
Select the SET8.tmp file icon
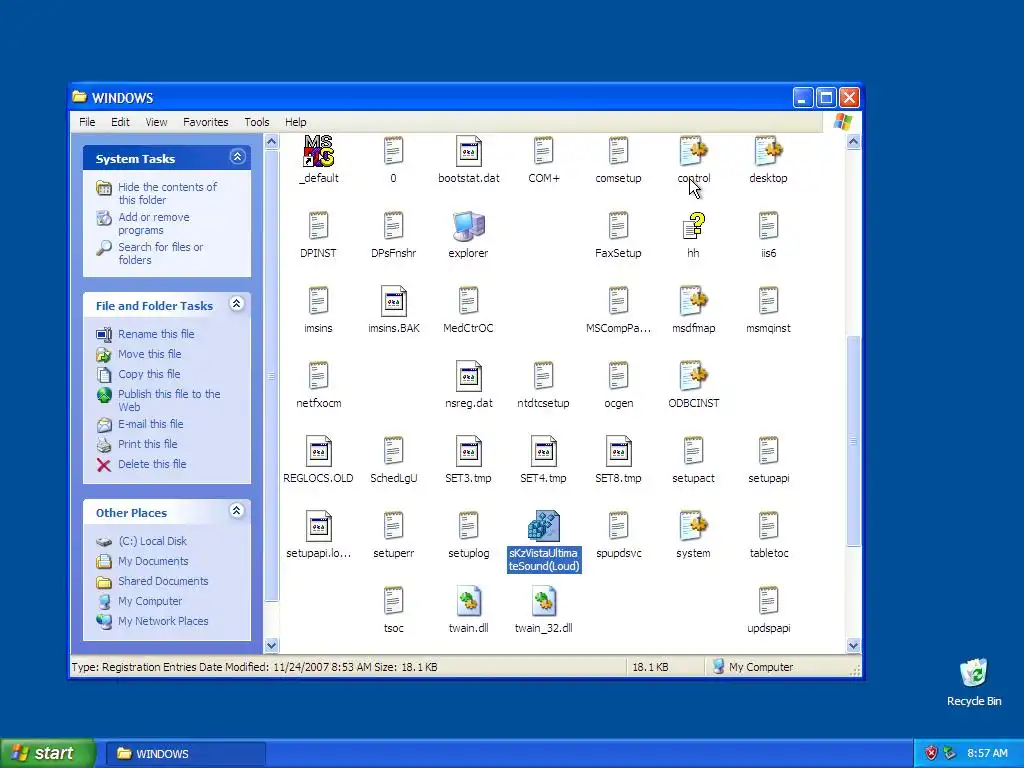coord(618,451)
